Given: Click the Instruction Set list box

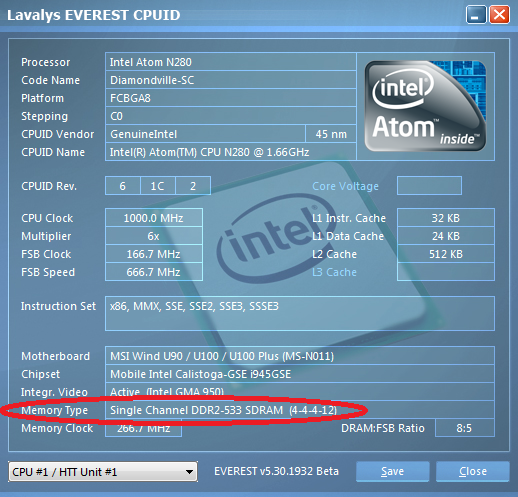Looking at the screenshot, I should click(300, 313).
